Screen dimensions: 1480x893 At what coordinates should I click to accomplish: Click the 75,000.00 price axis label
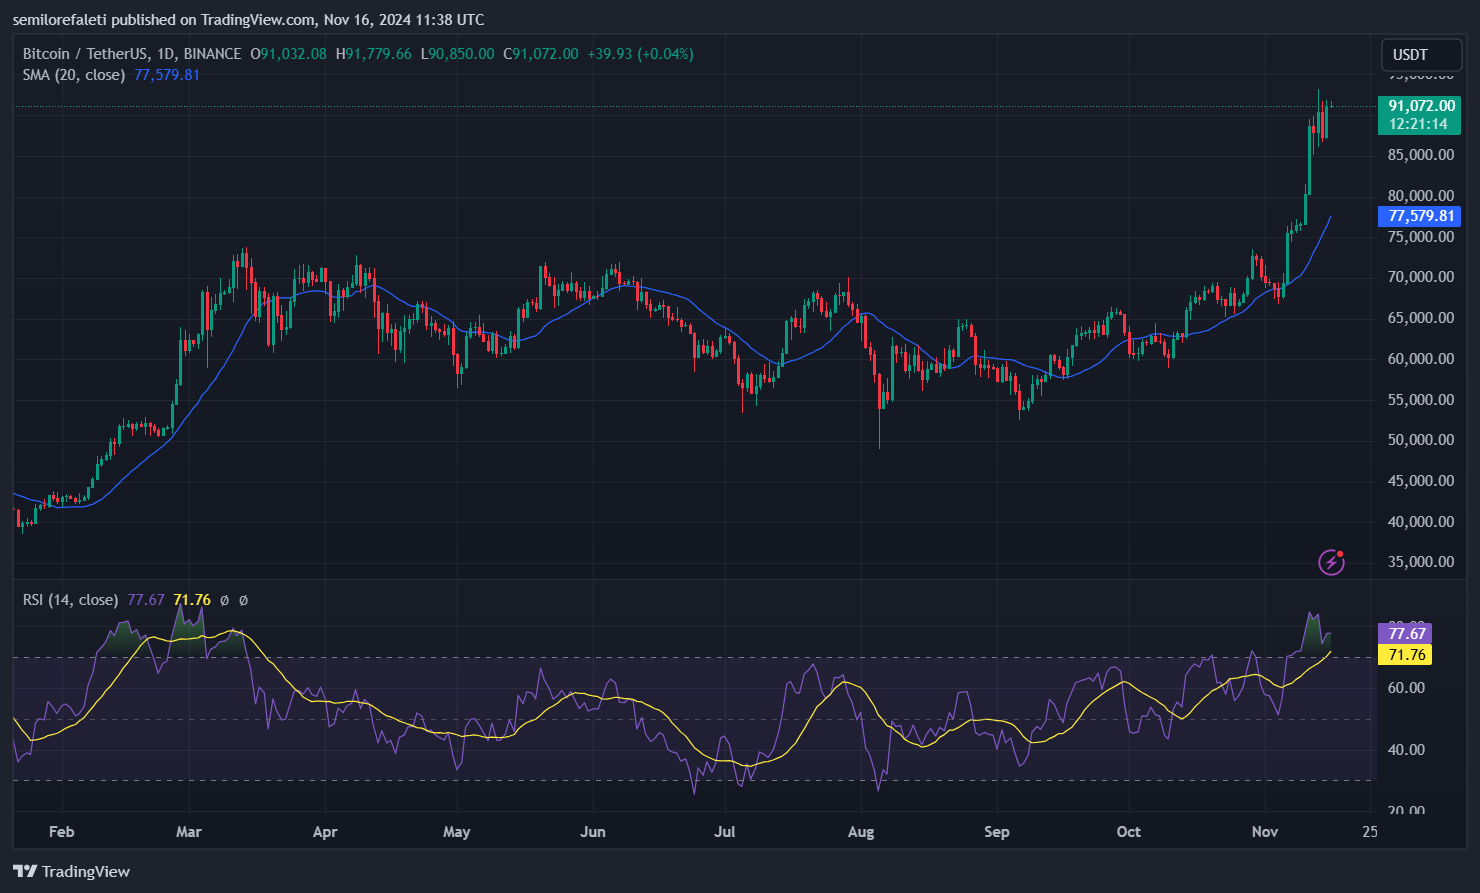tap(1421, 237)
